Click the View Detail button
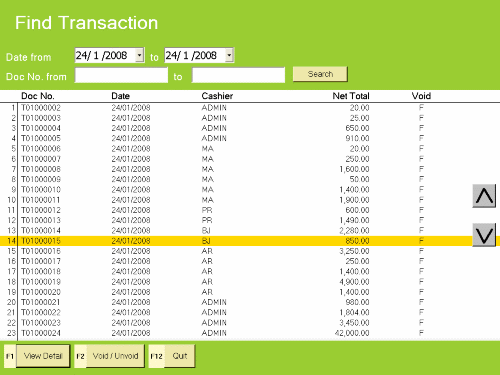 [43, 356]
